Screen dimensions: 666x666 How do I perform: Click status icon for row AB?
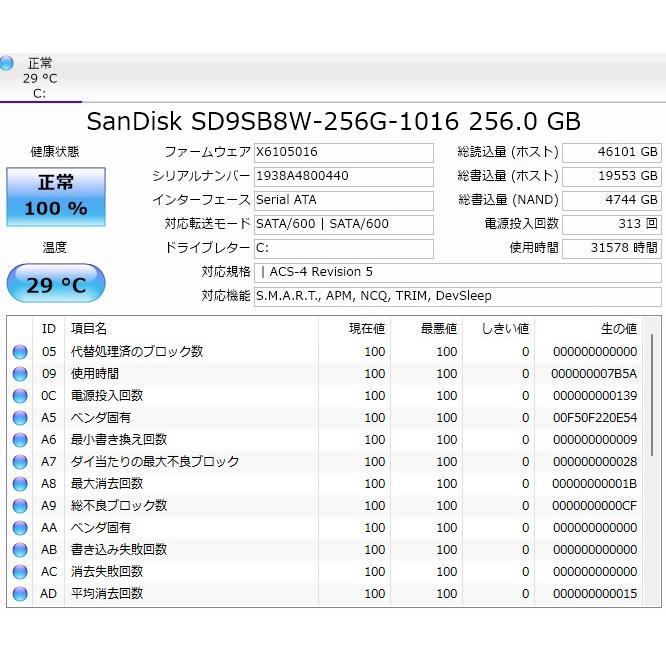[x=20, y=550]
